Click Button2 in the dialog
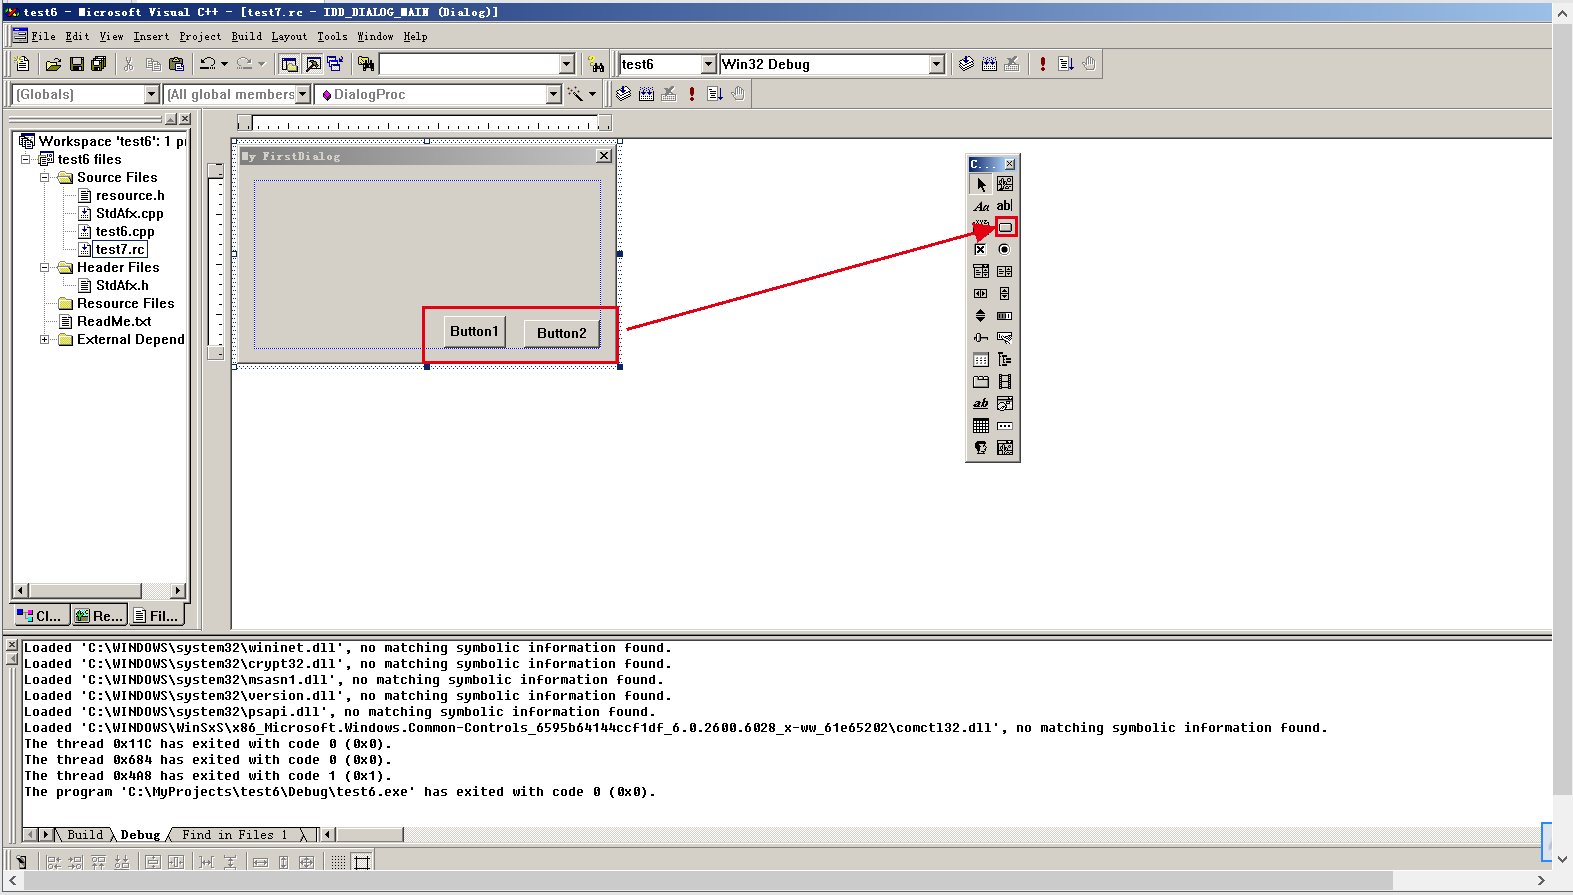This screenshot has width=1573, height=895. (x=562, y=333)
